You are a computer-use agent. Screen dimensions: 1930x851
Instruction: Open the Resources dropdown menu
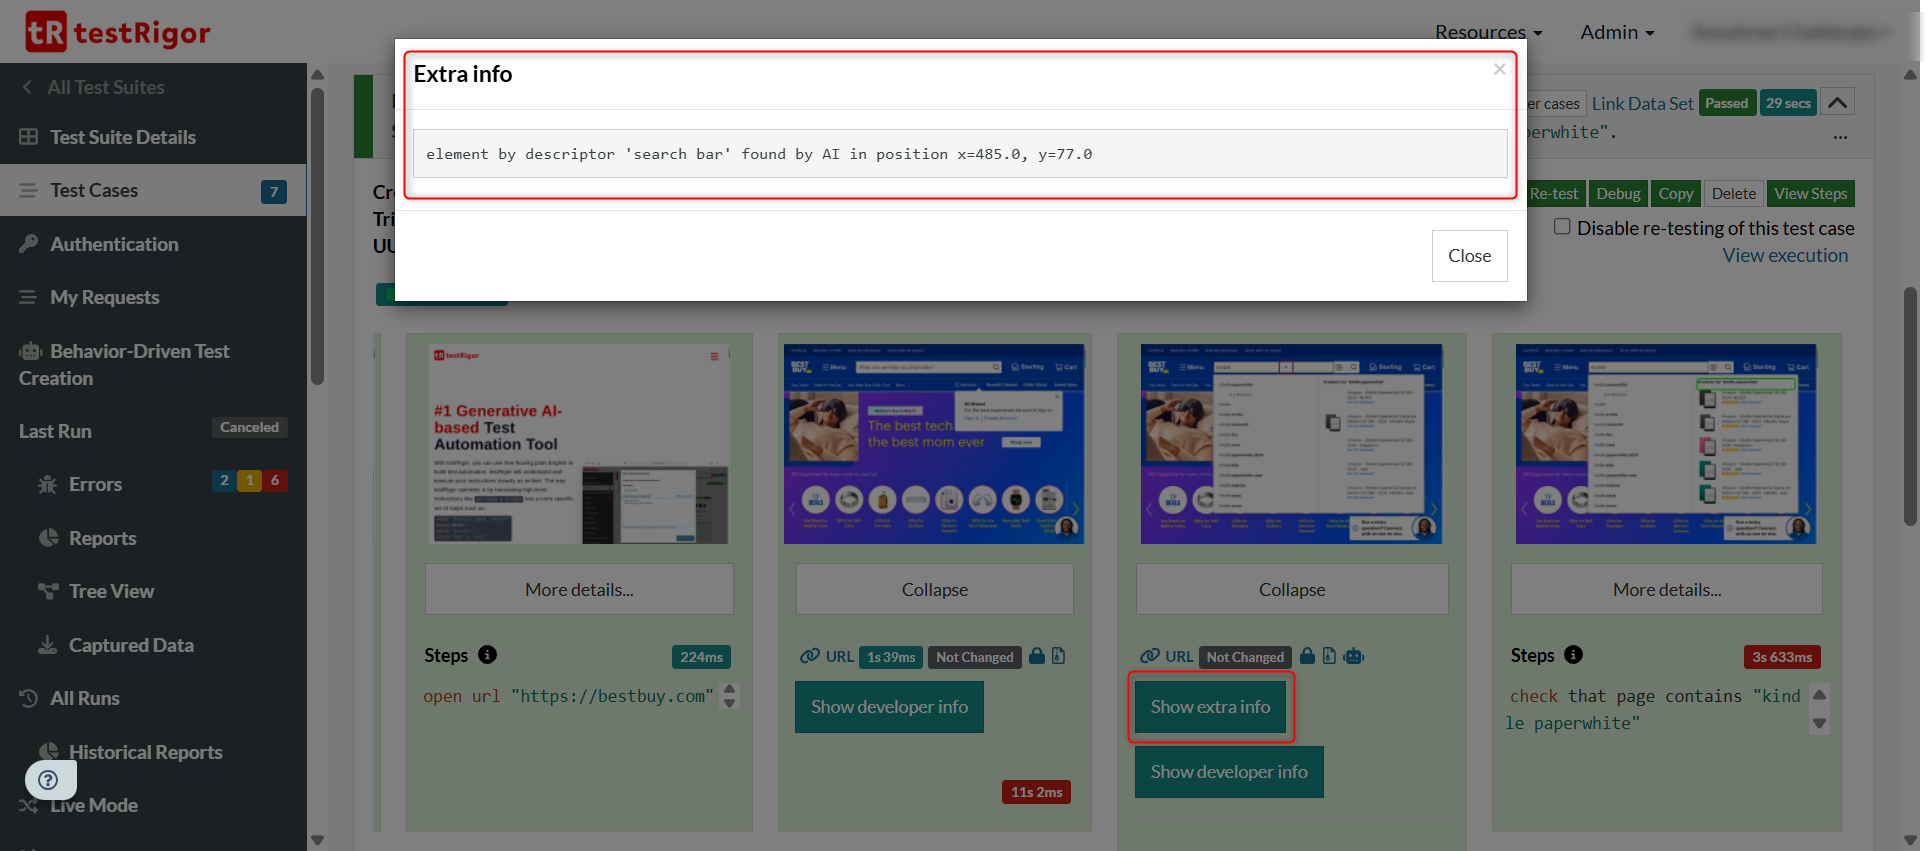click(x=1488, y=32)
